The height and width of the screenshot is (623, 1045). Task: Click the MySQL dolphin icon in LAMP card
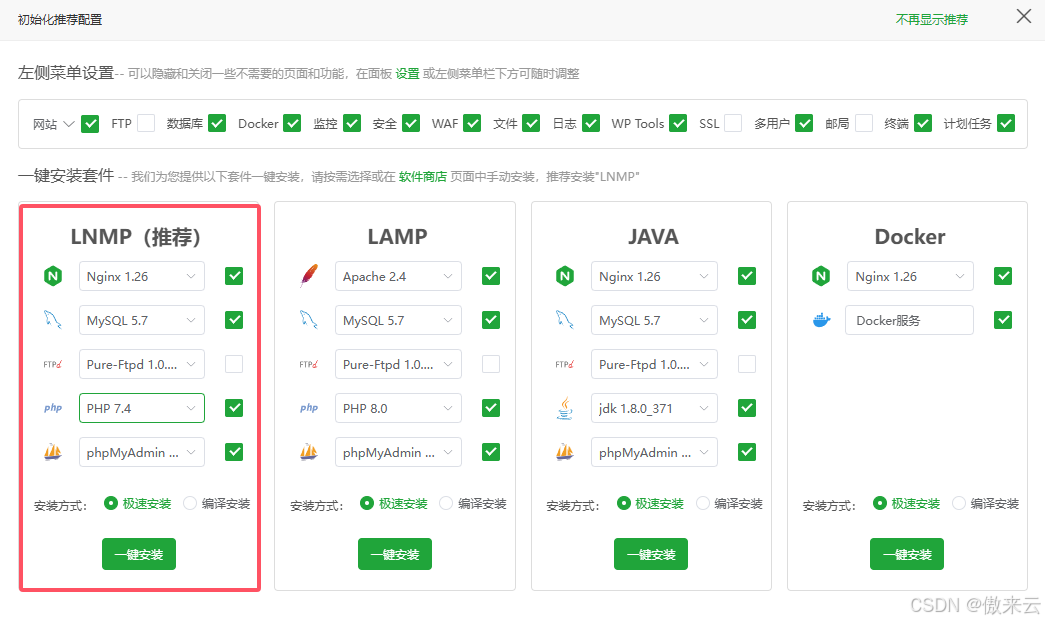pos(309,320)
